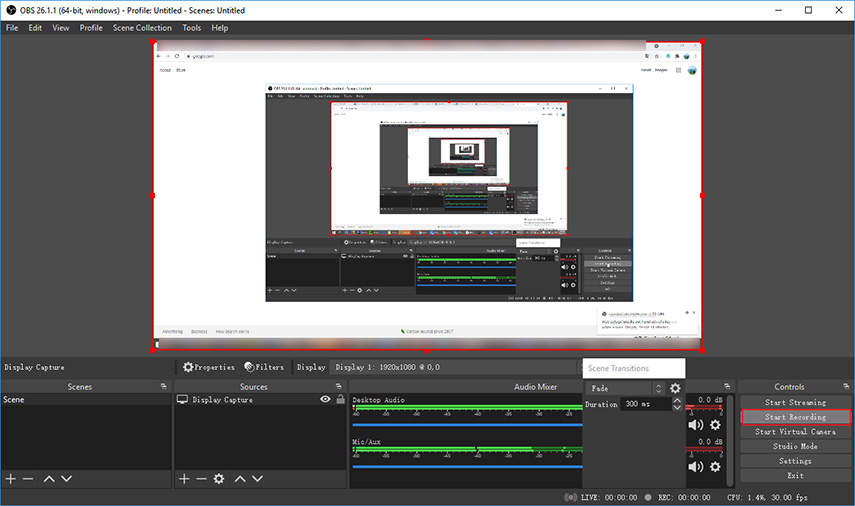Open transition properties gear next to Fade
This screenshot has height=506, width=855.
(x=676, y=388)
